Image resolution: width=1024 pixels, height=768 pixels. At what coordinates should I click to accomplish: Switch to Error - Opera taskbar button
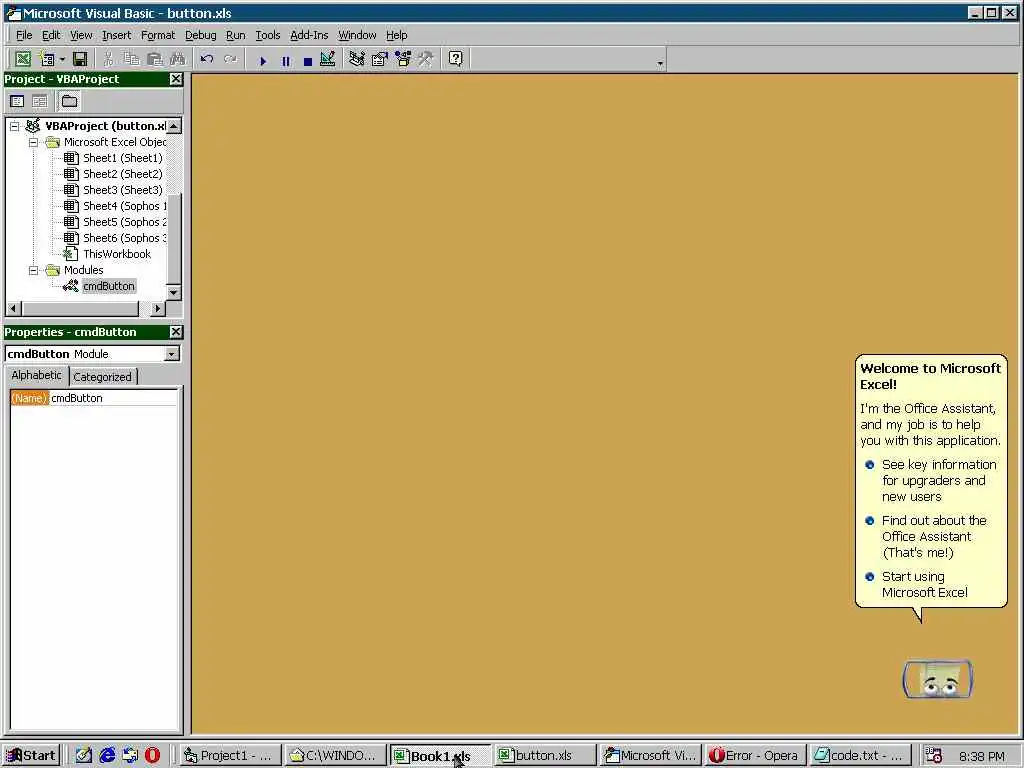point(754,756)
